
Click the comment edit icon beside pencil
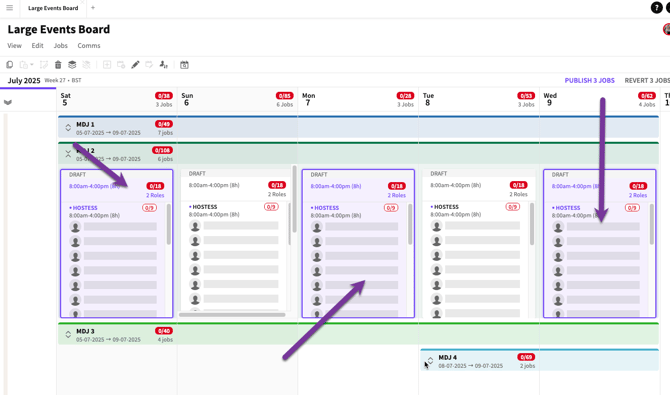pos(149,65)
